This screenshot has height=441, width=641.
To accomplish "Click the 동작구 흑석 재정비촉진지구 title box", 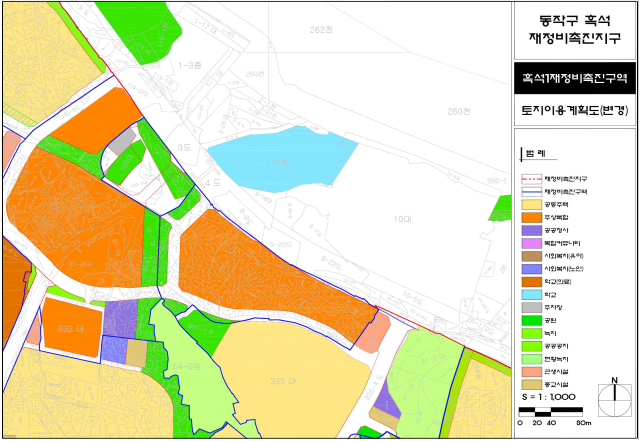I will tap(574, 28).
